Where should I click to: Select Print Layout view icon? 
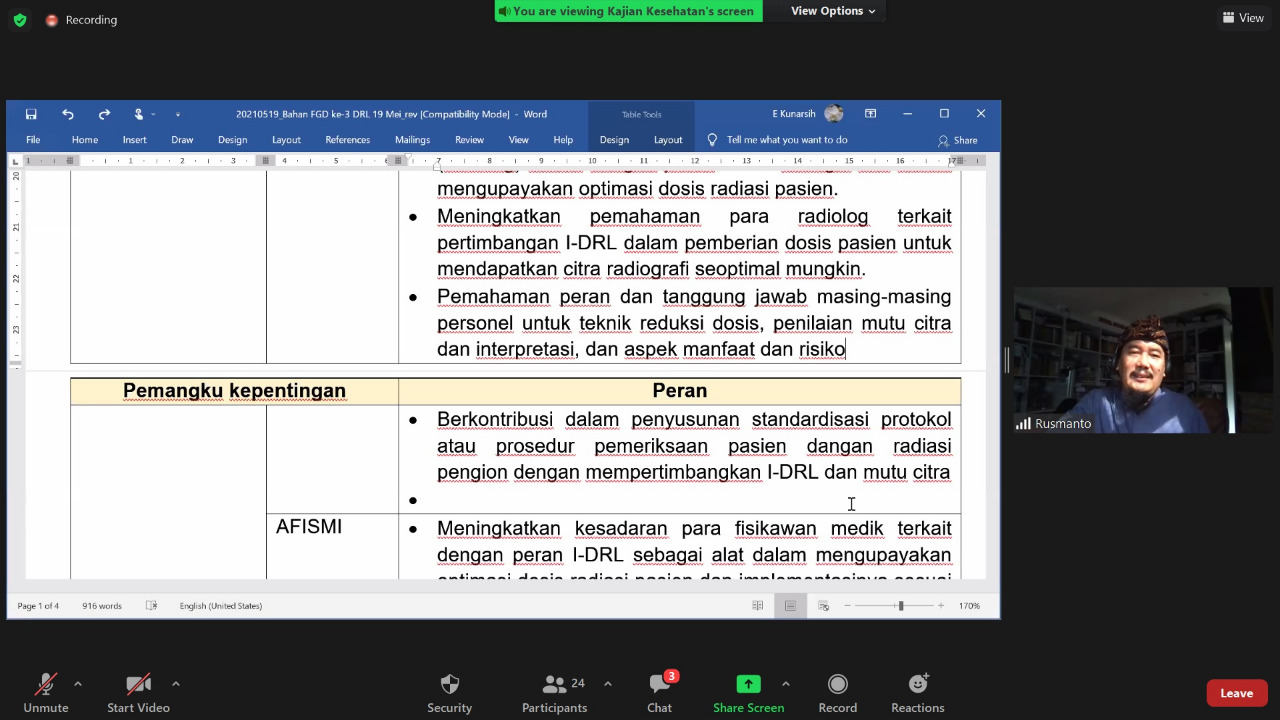point(790,606)
